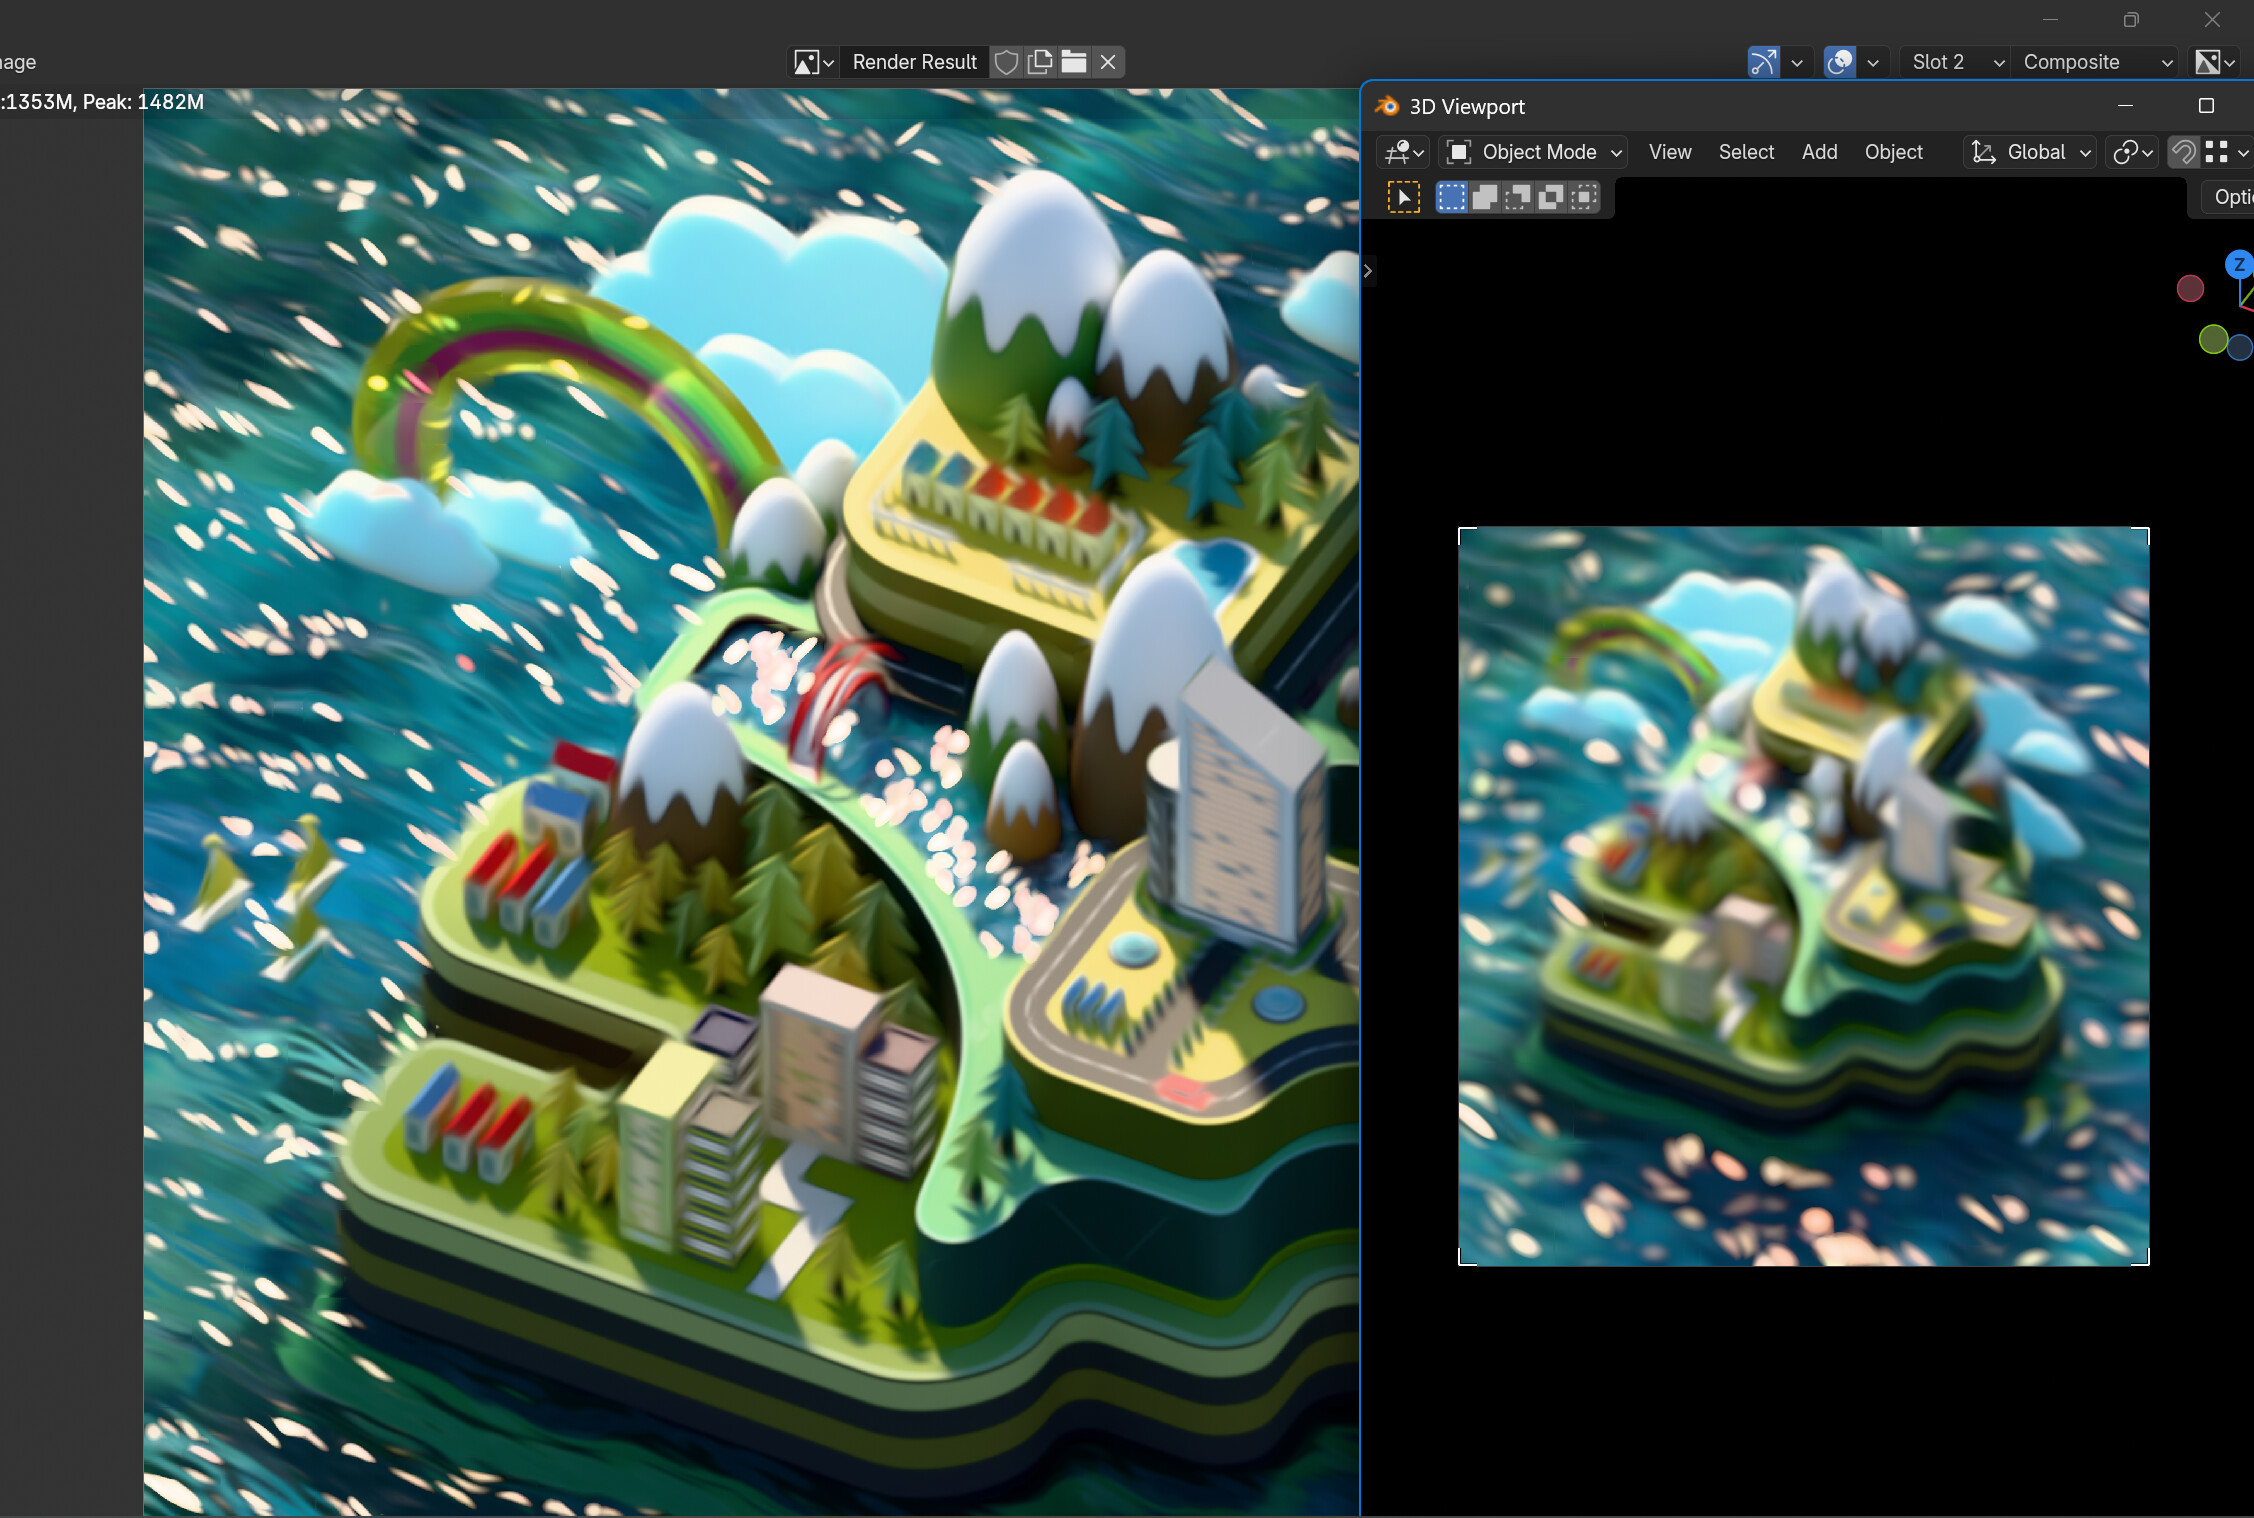Click the red negative X axis gizmo circle

pos(2190,289)
